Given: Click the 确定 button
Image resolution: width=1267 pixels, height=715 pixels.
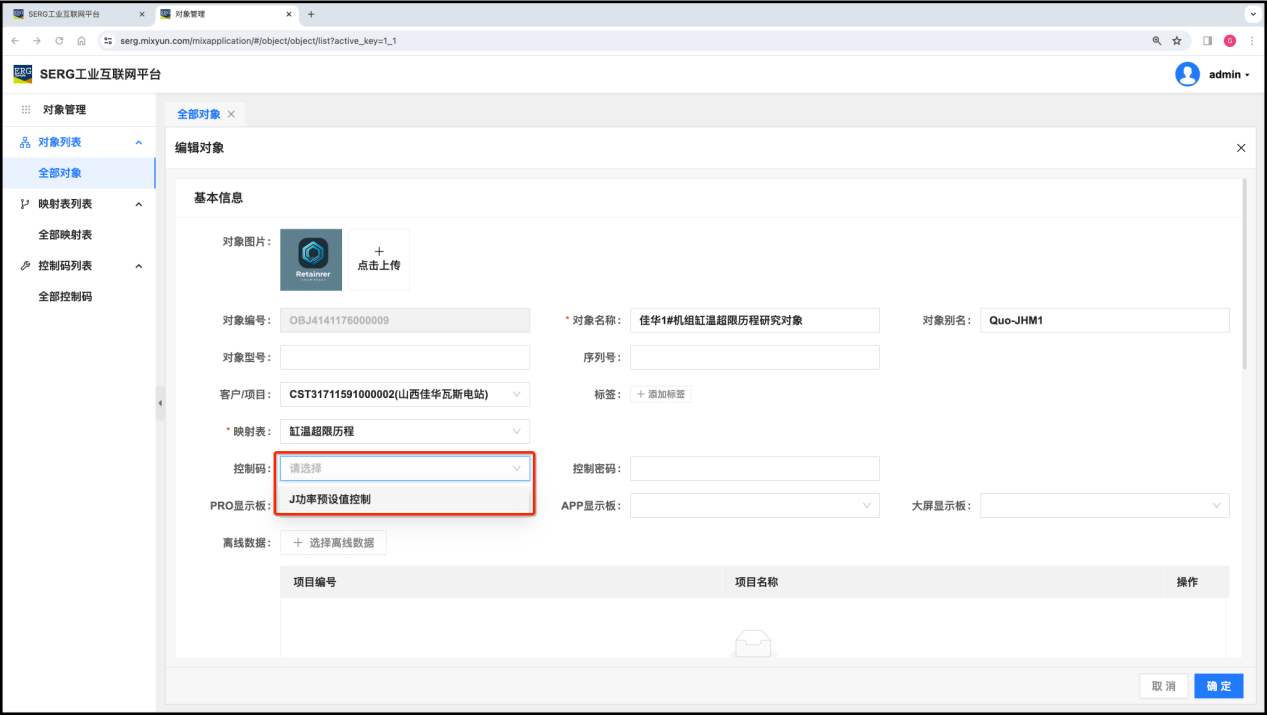Looking at the screenshot, I should (x=1218, y=686).
